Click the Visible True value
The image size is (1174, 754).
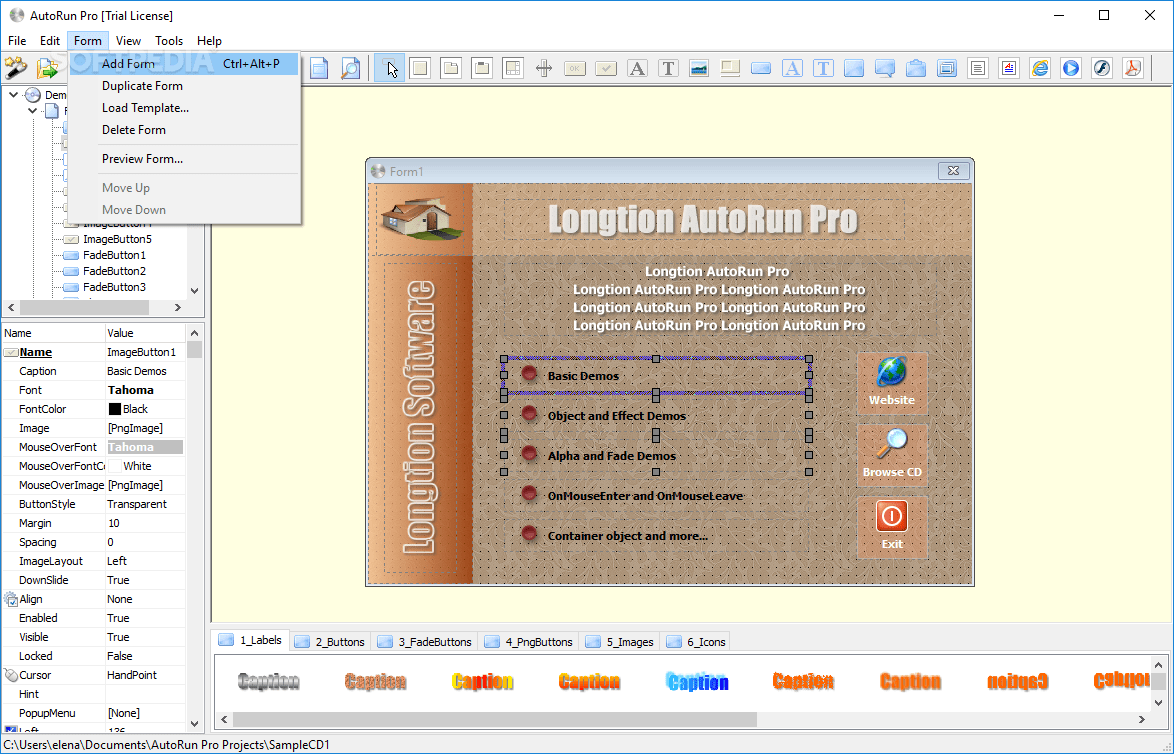pyautogui.click(x=145, y=637)
